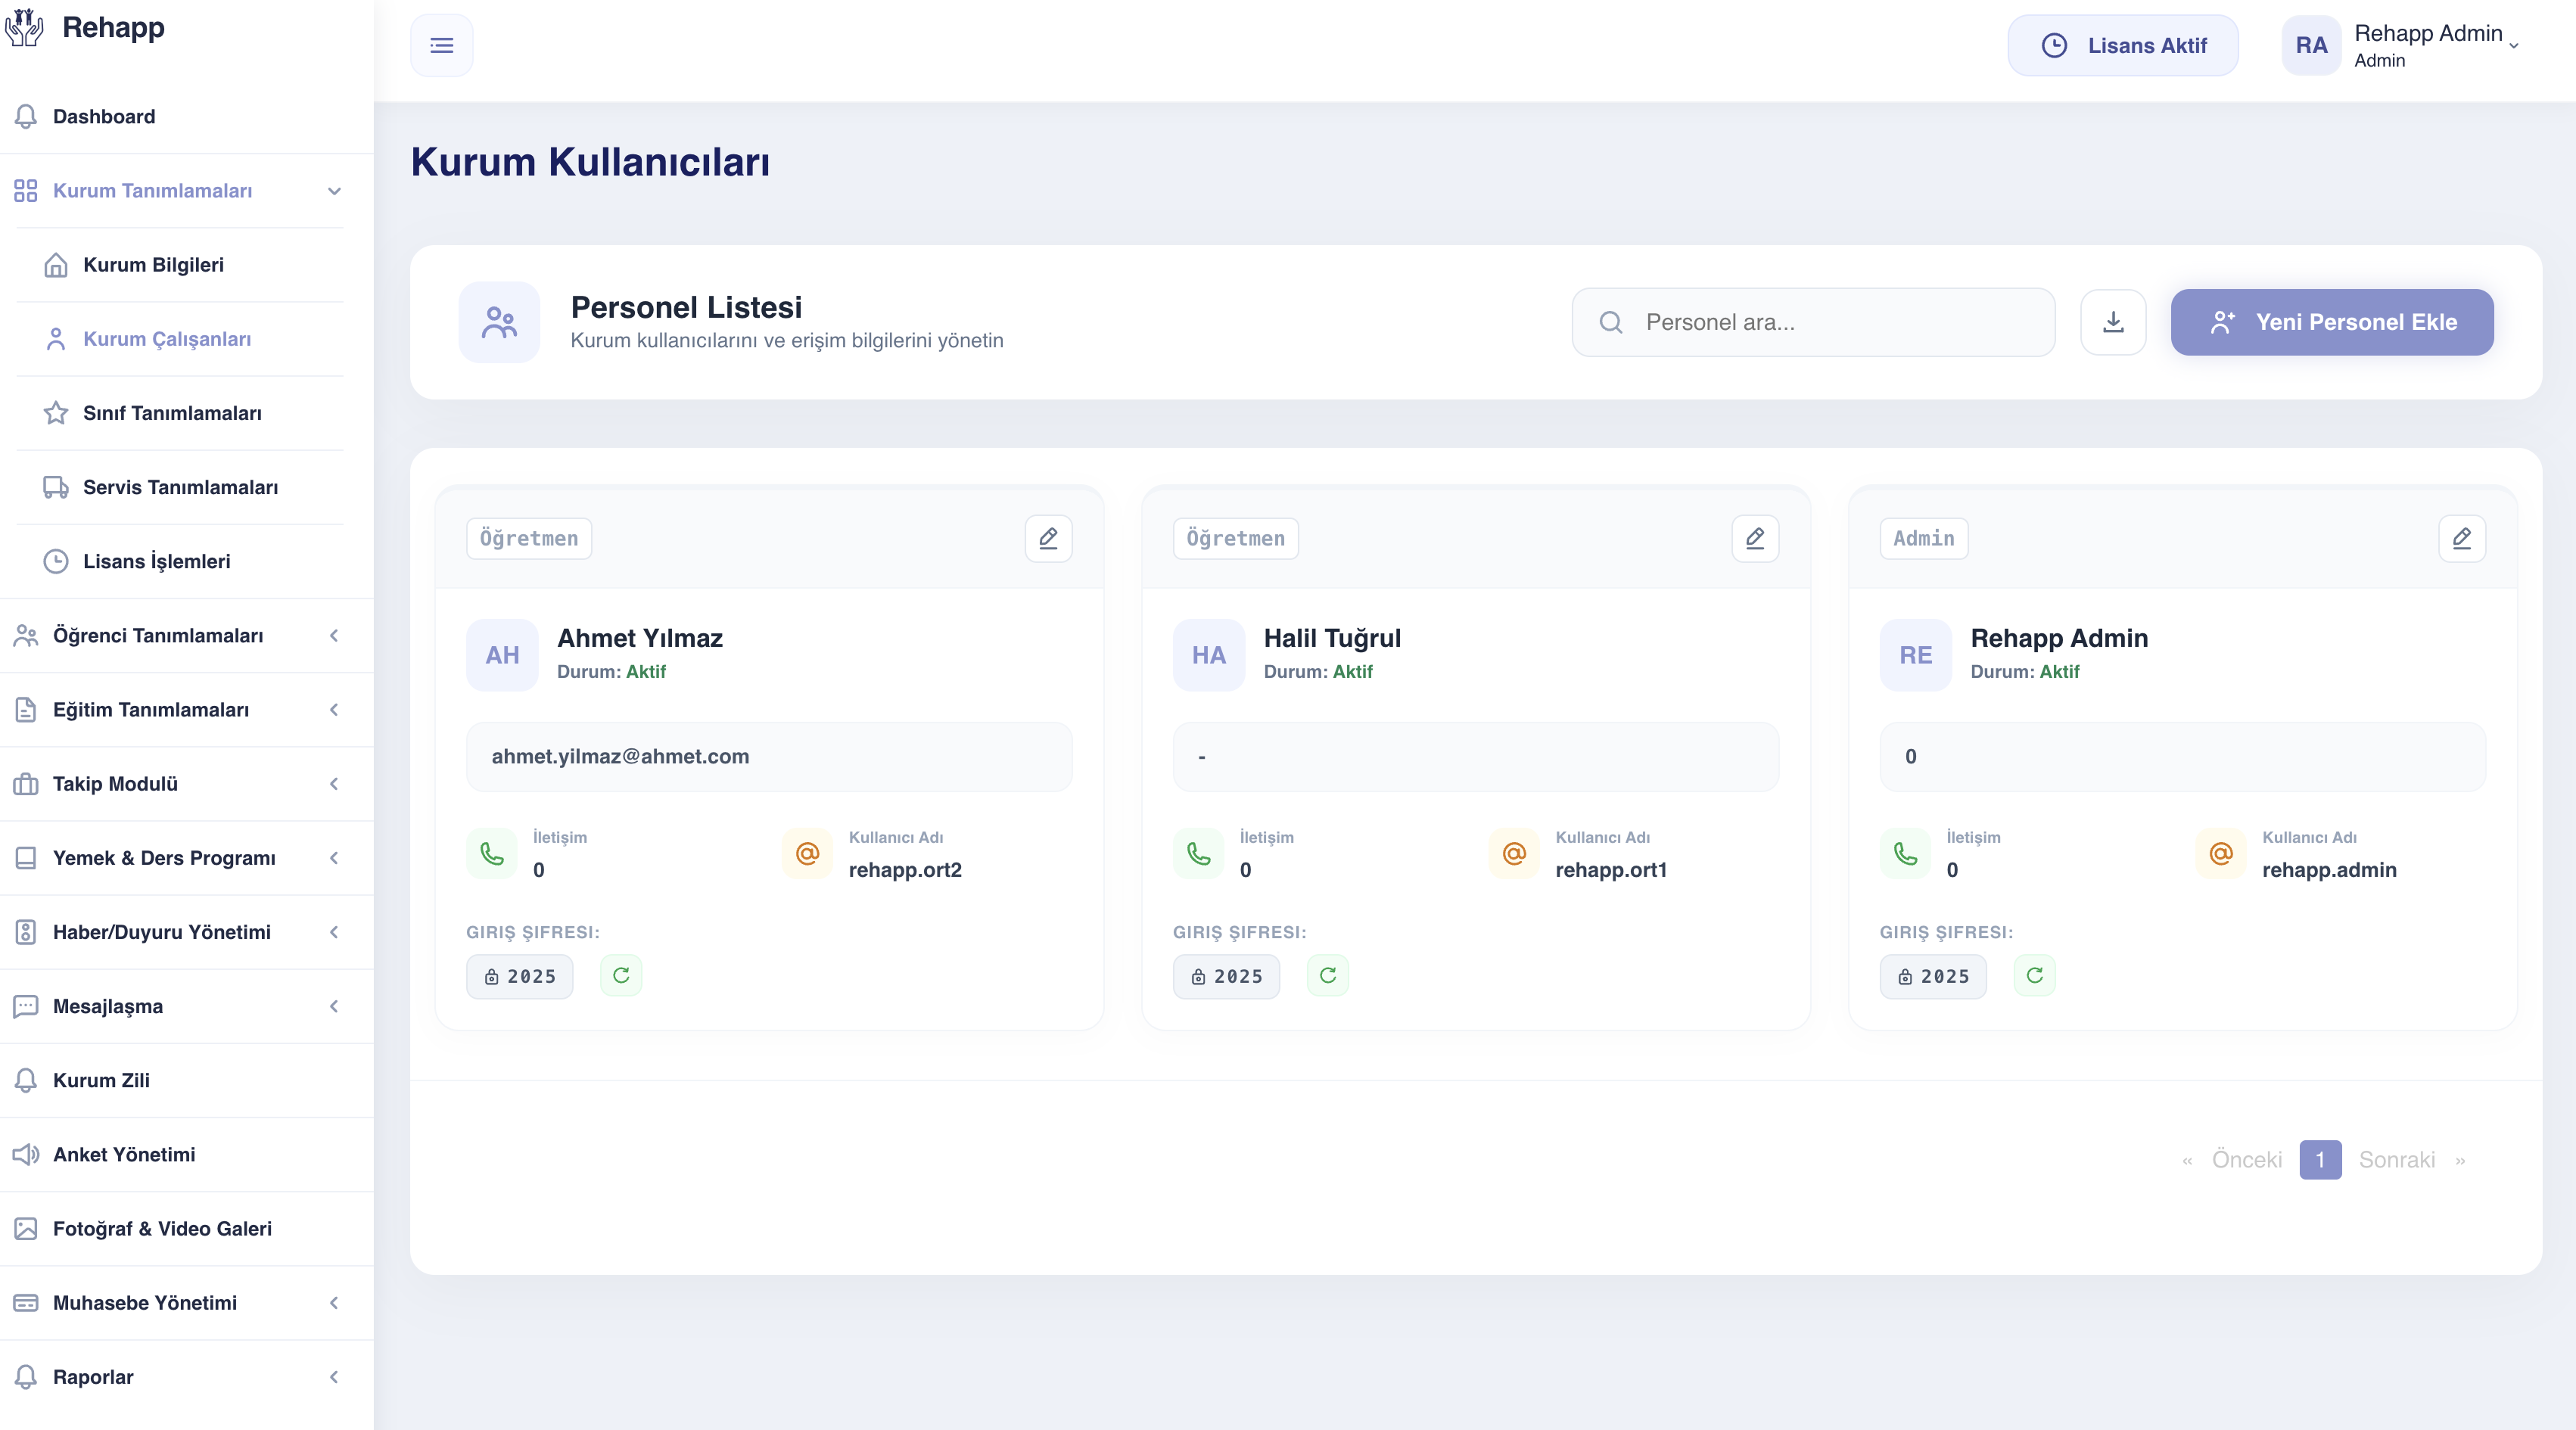This screenshot has width=2576, height=1430.
Task: Open Fotoğraf & Video Galeri
Action: click(187, 1229)
